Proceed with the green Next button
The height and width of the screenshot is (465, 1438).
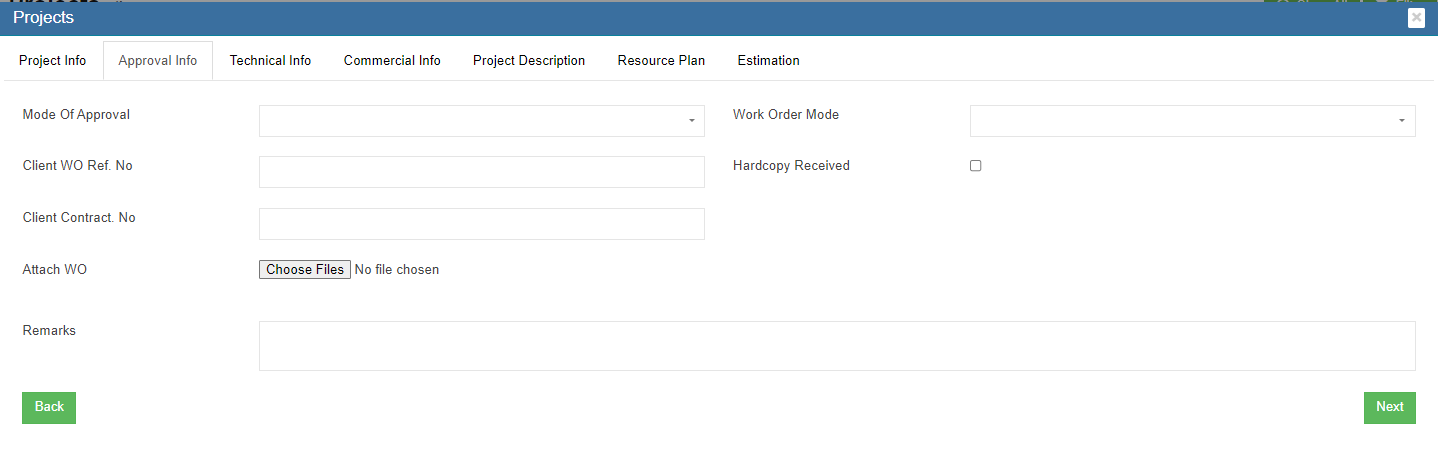[1389, 407]
